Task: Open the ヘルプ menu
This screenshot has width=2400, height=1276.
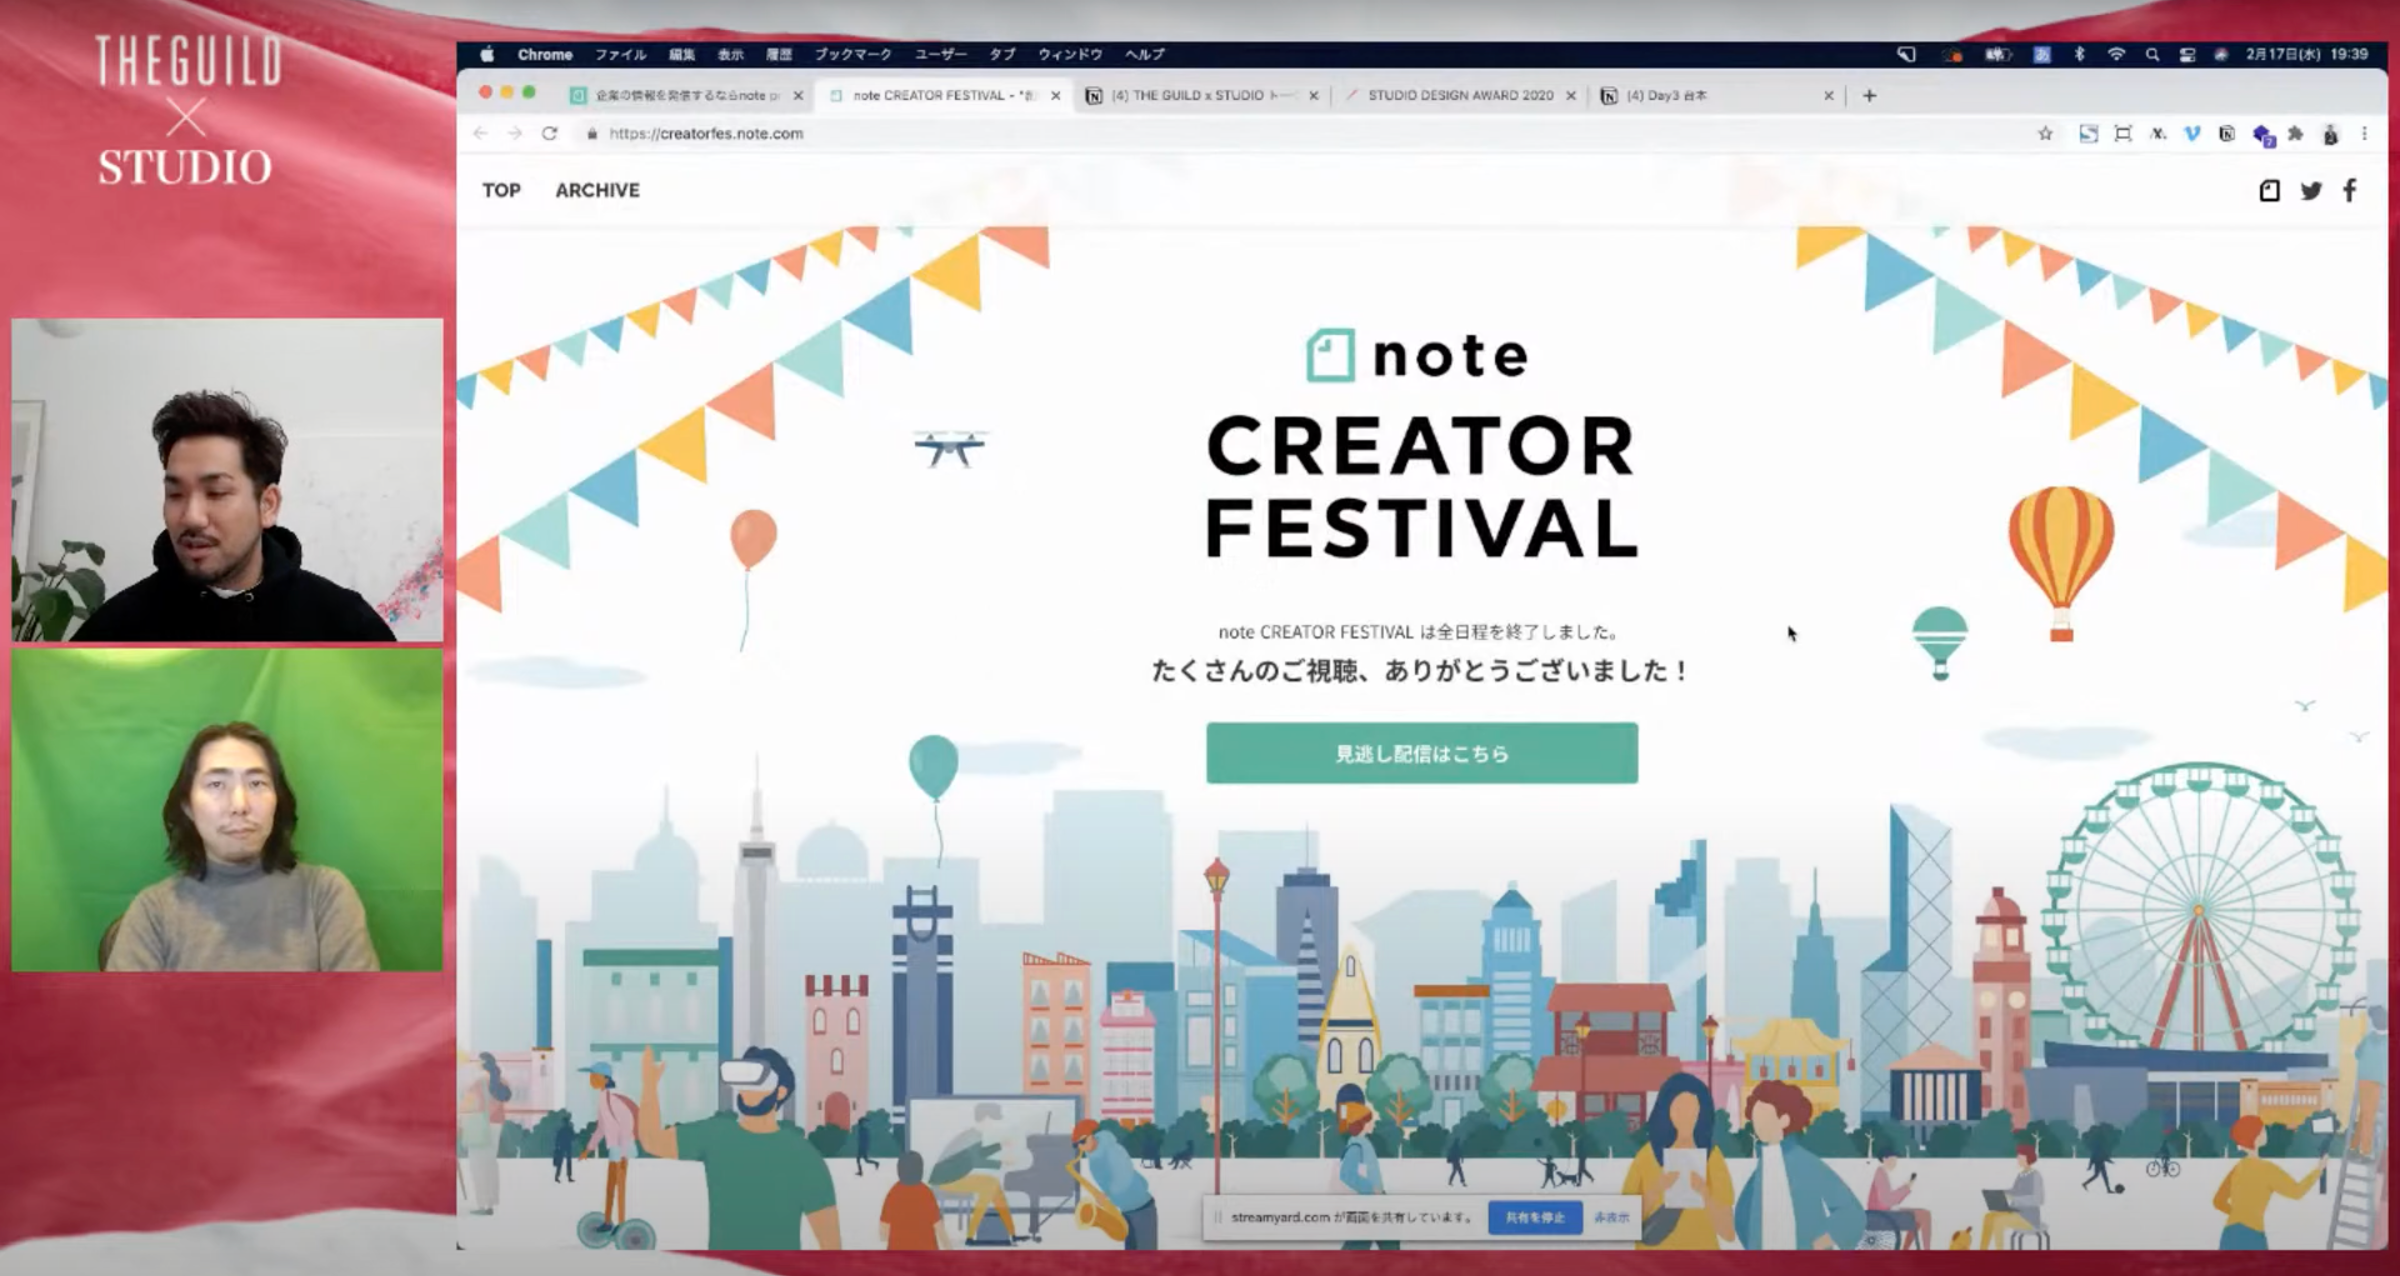Action: [1144, 54]
